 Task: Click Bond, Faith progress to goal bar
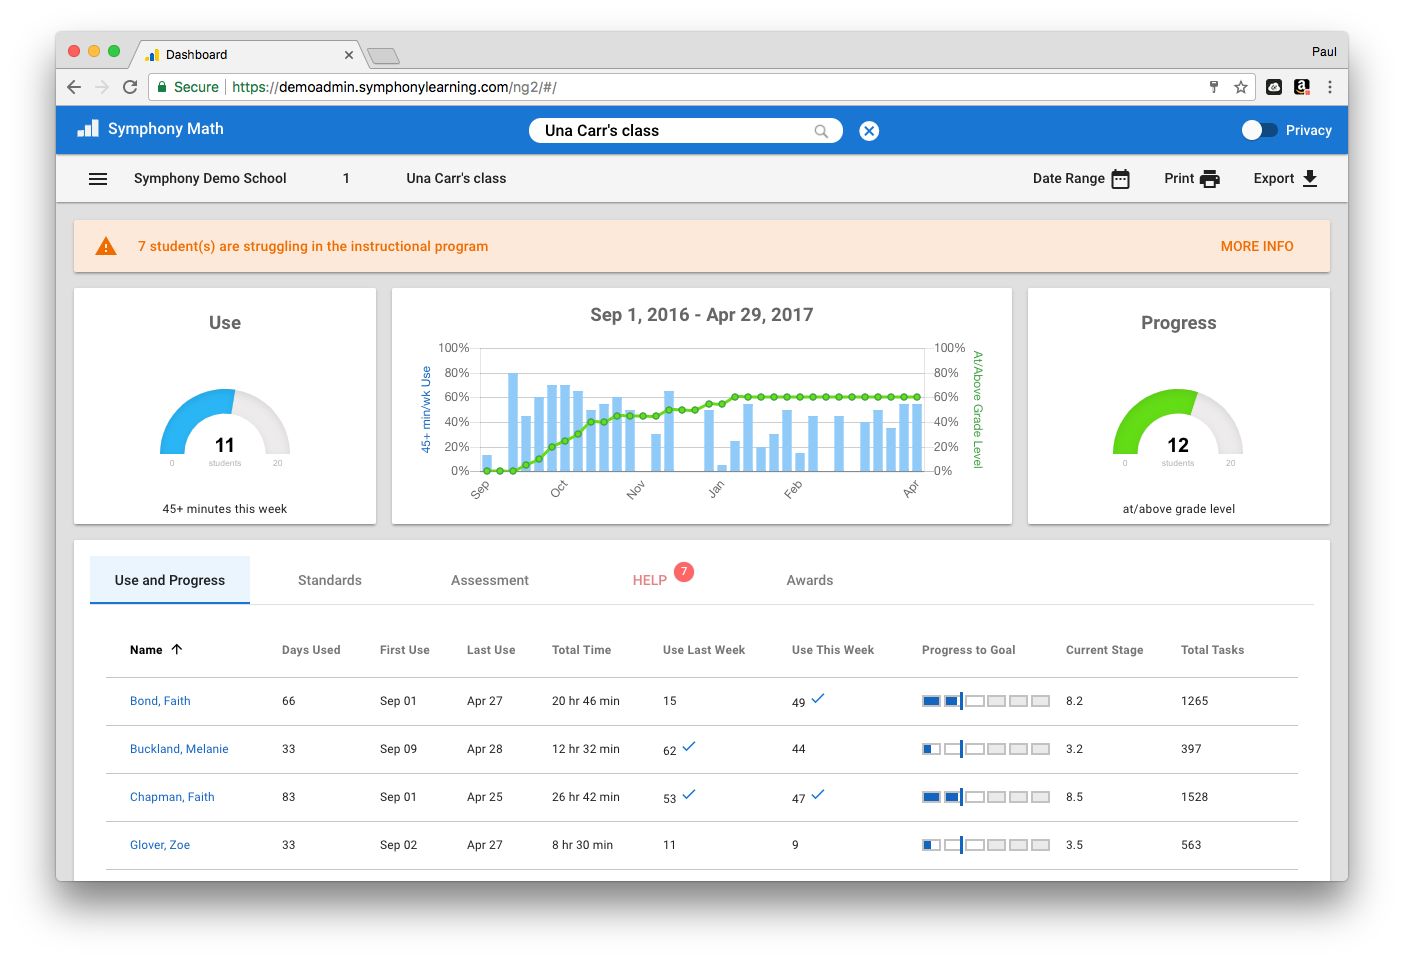986,701
